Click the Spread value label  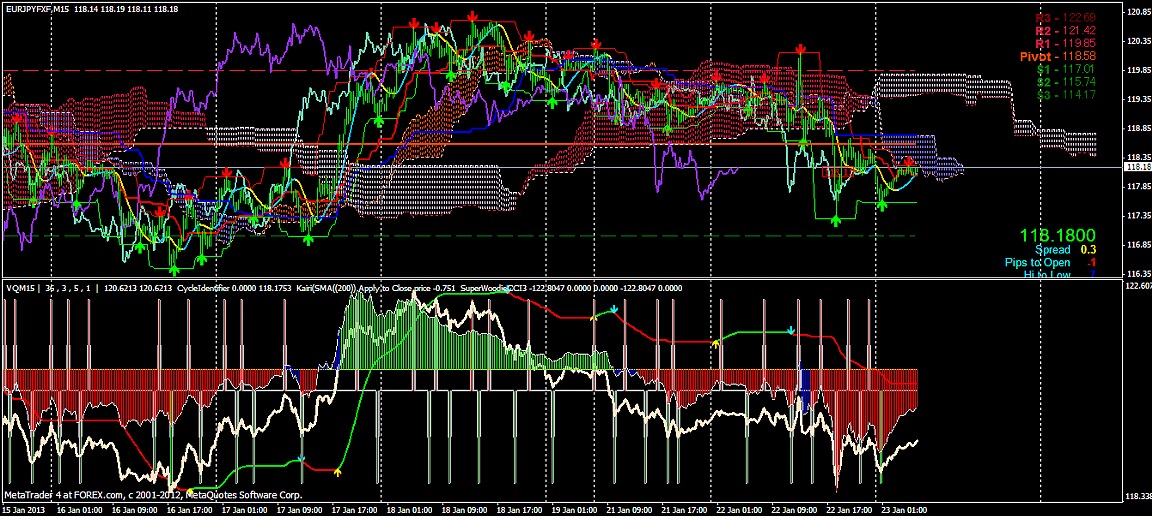(x=1053, y=250)
